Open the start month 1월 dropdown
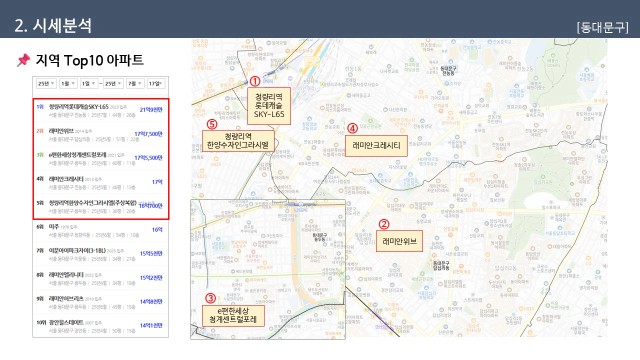Image resolution: width=640 pixels, height=360 pixels. pyautogui.click(x=68, y=84)
